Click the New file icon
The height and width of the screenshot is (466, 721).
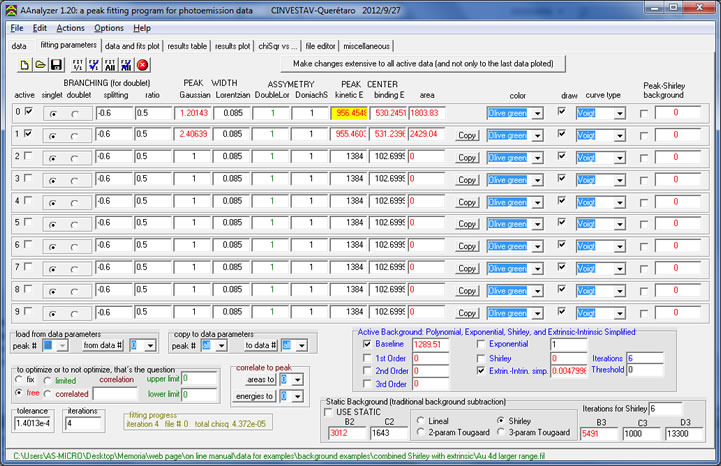point(24,64)
